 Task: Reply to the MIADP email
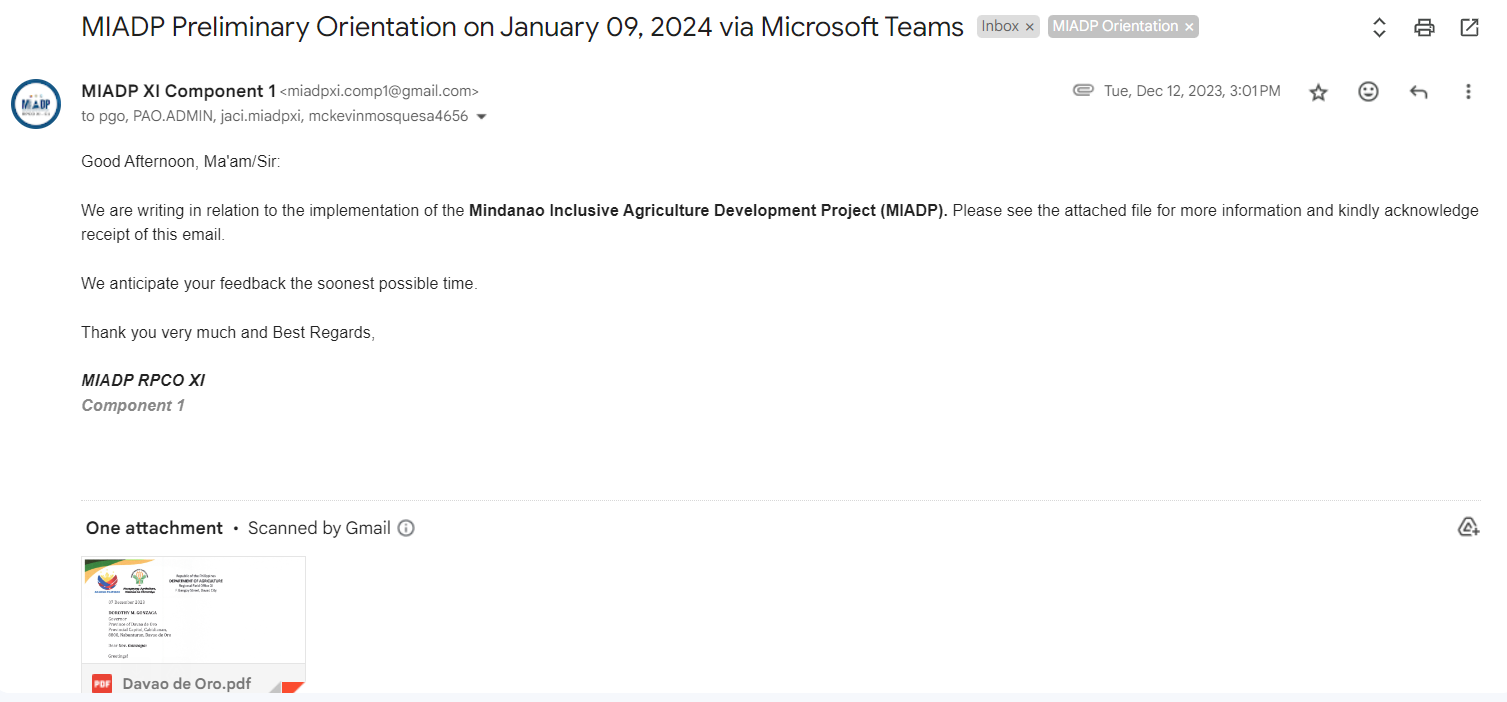(1418, 92)
